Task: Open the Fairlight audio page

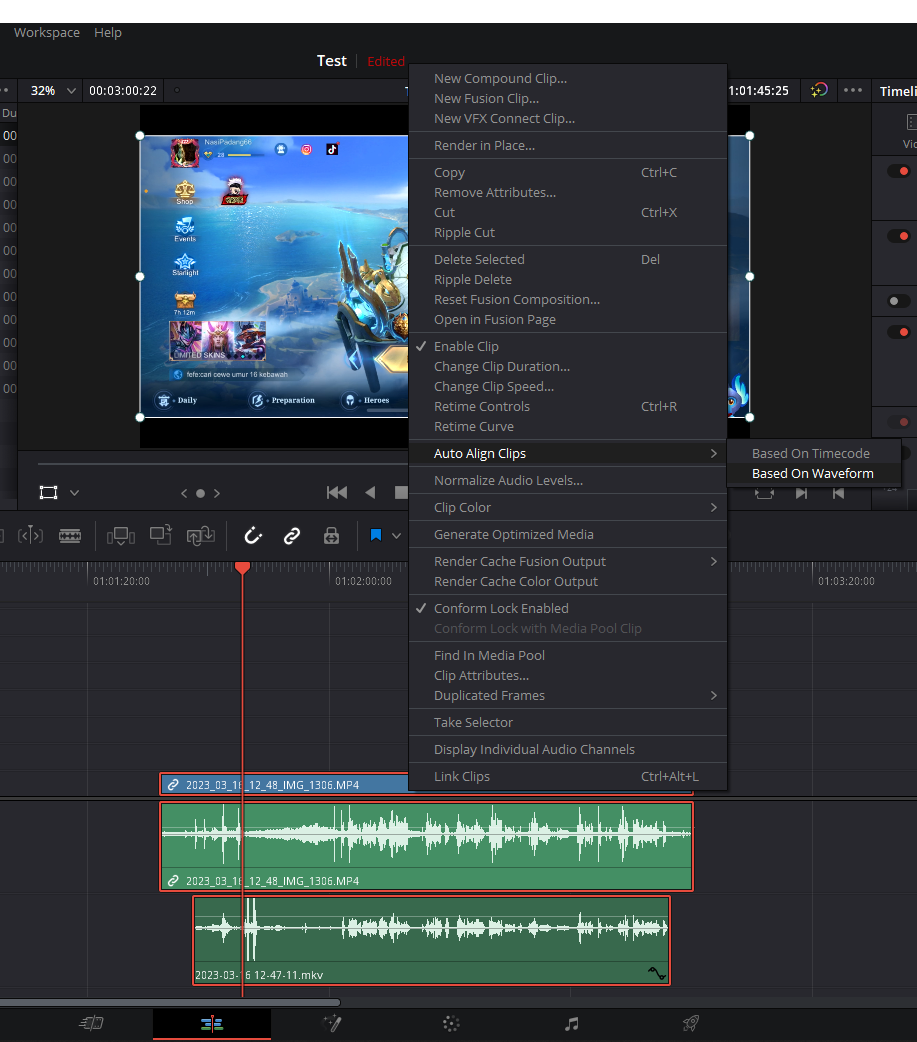Action: 571,1023
